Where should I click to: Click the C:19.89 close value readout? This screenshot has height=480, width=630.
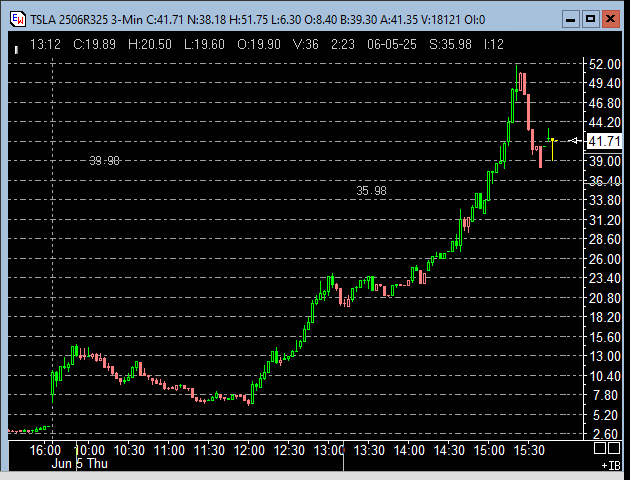[x=94, y=44]
